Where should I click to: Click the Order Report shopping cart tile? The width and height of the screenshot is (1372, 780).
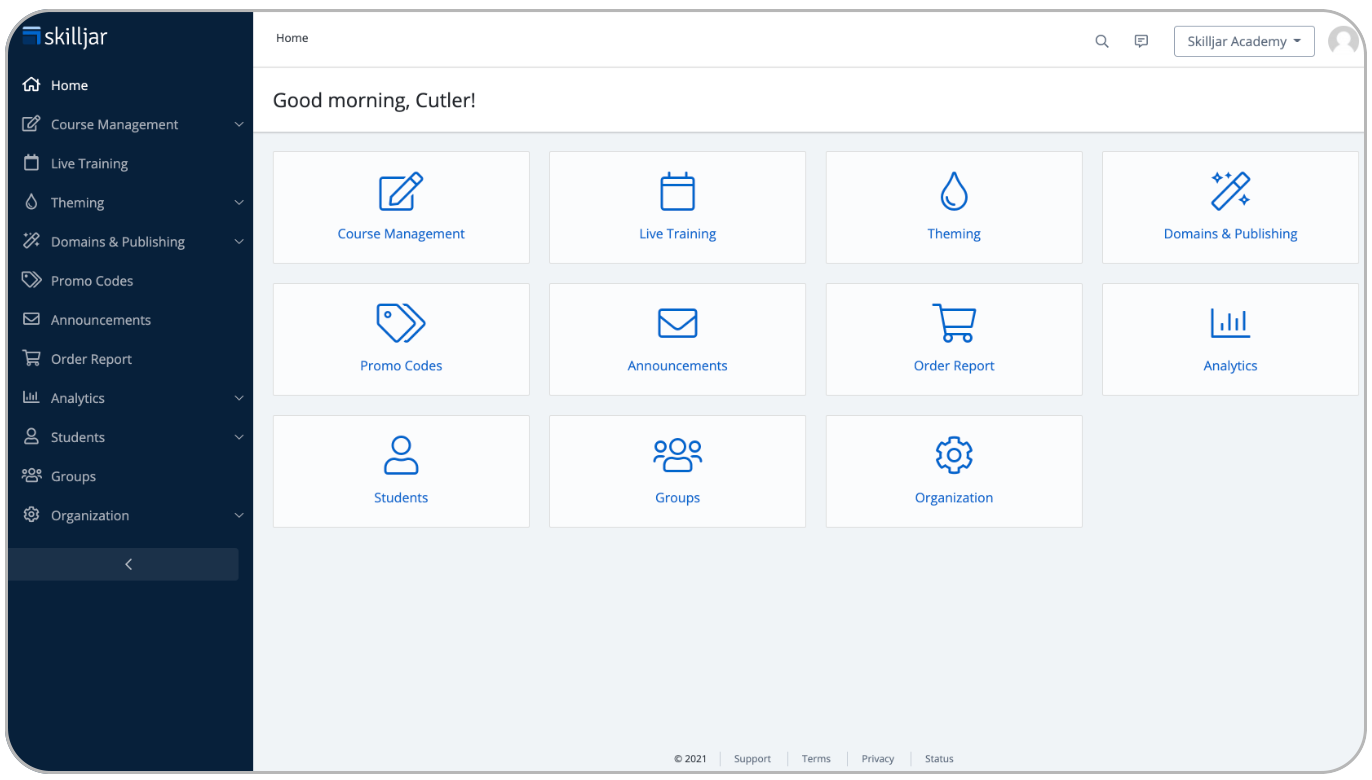coord(954,339)
